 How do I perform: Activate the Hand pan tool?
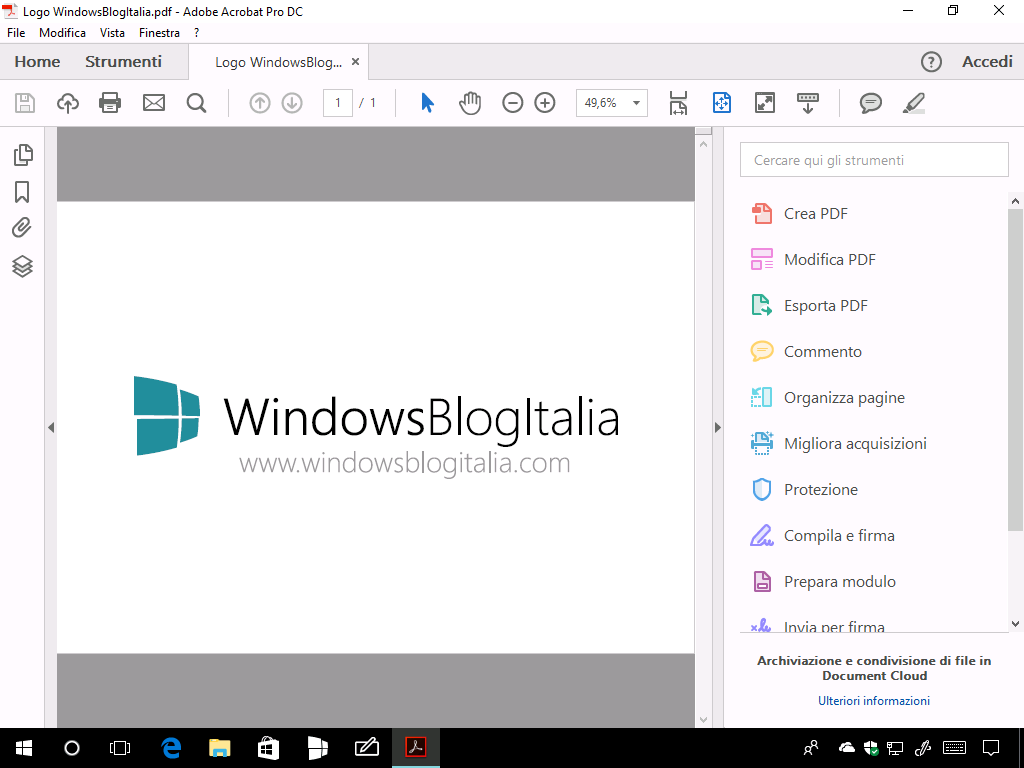[x=470, y=103]
